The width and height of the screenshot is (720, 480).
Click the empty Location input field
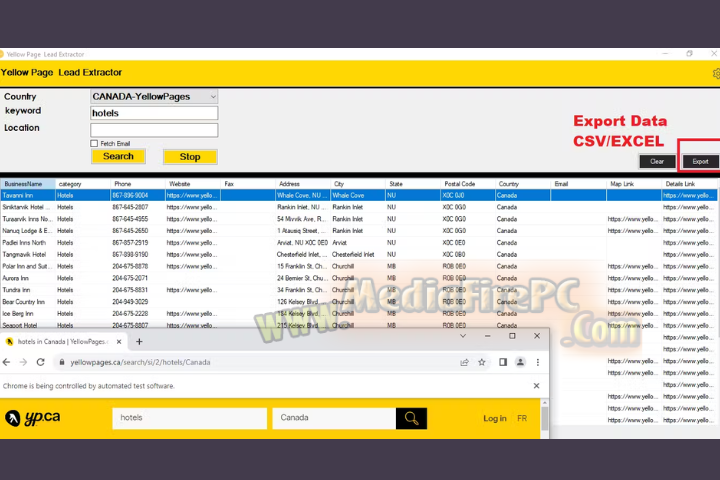154,130
